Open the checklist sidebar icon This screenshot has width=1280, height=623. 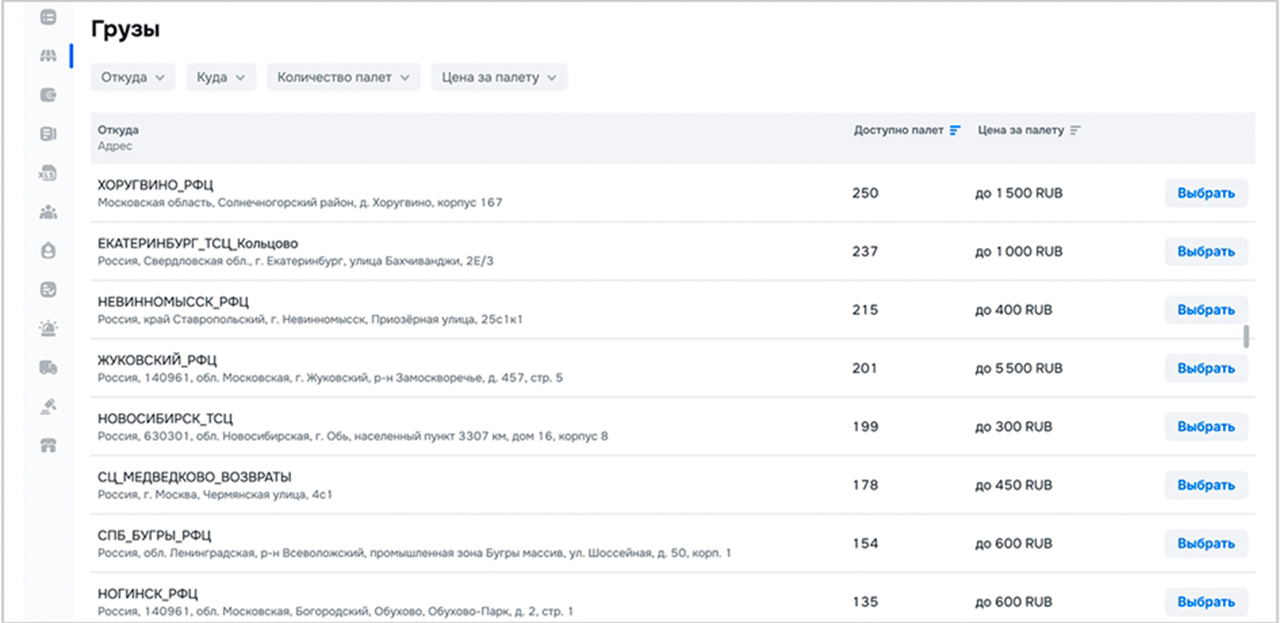(48, 290)
